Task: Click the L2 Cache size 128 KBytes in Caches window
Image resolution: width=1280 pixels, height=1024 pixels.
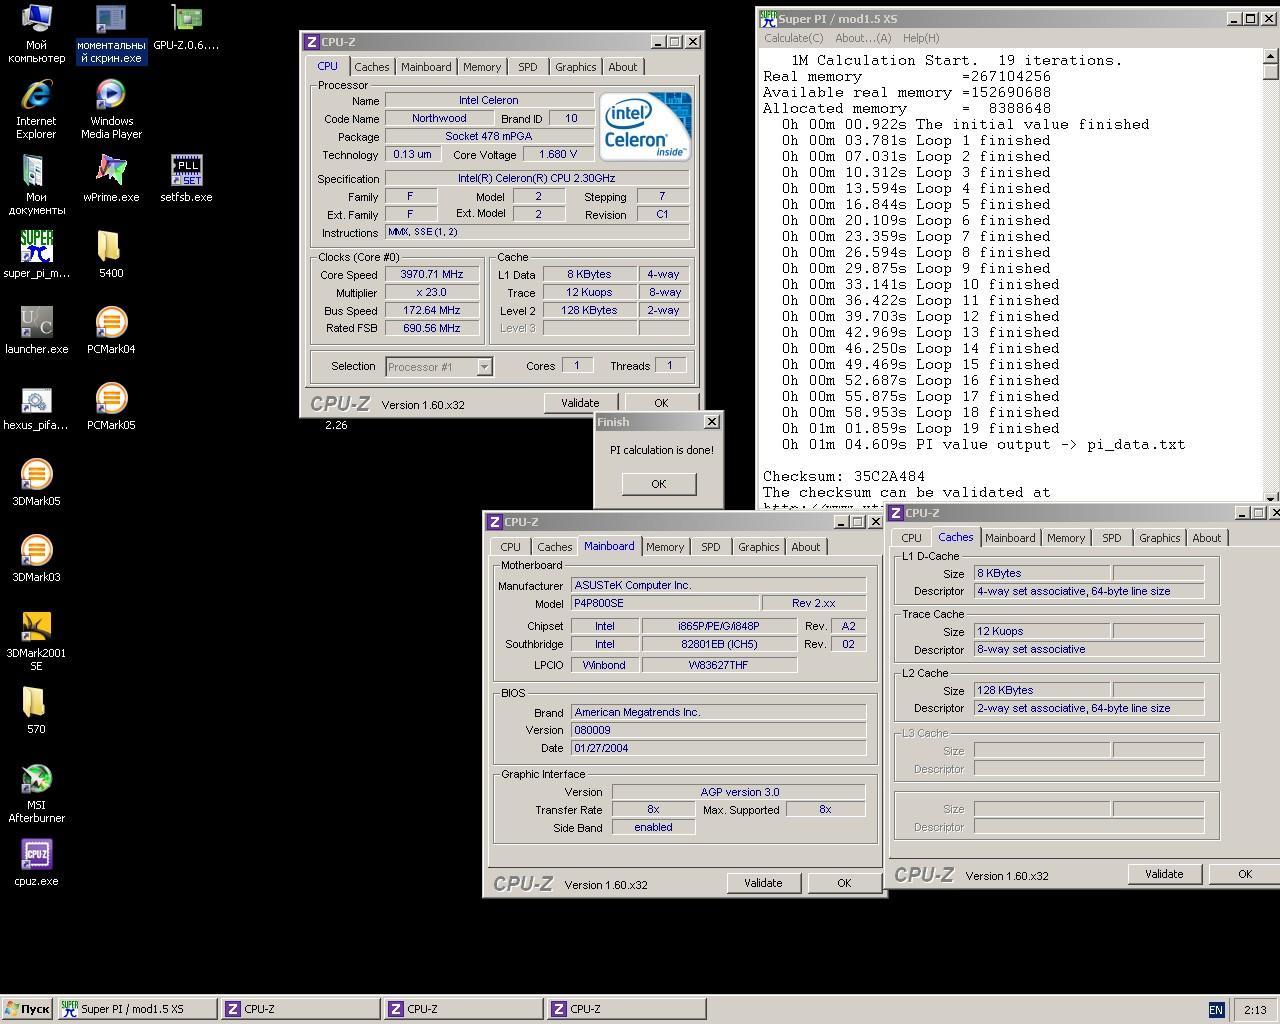Action: pos(1042,690)
